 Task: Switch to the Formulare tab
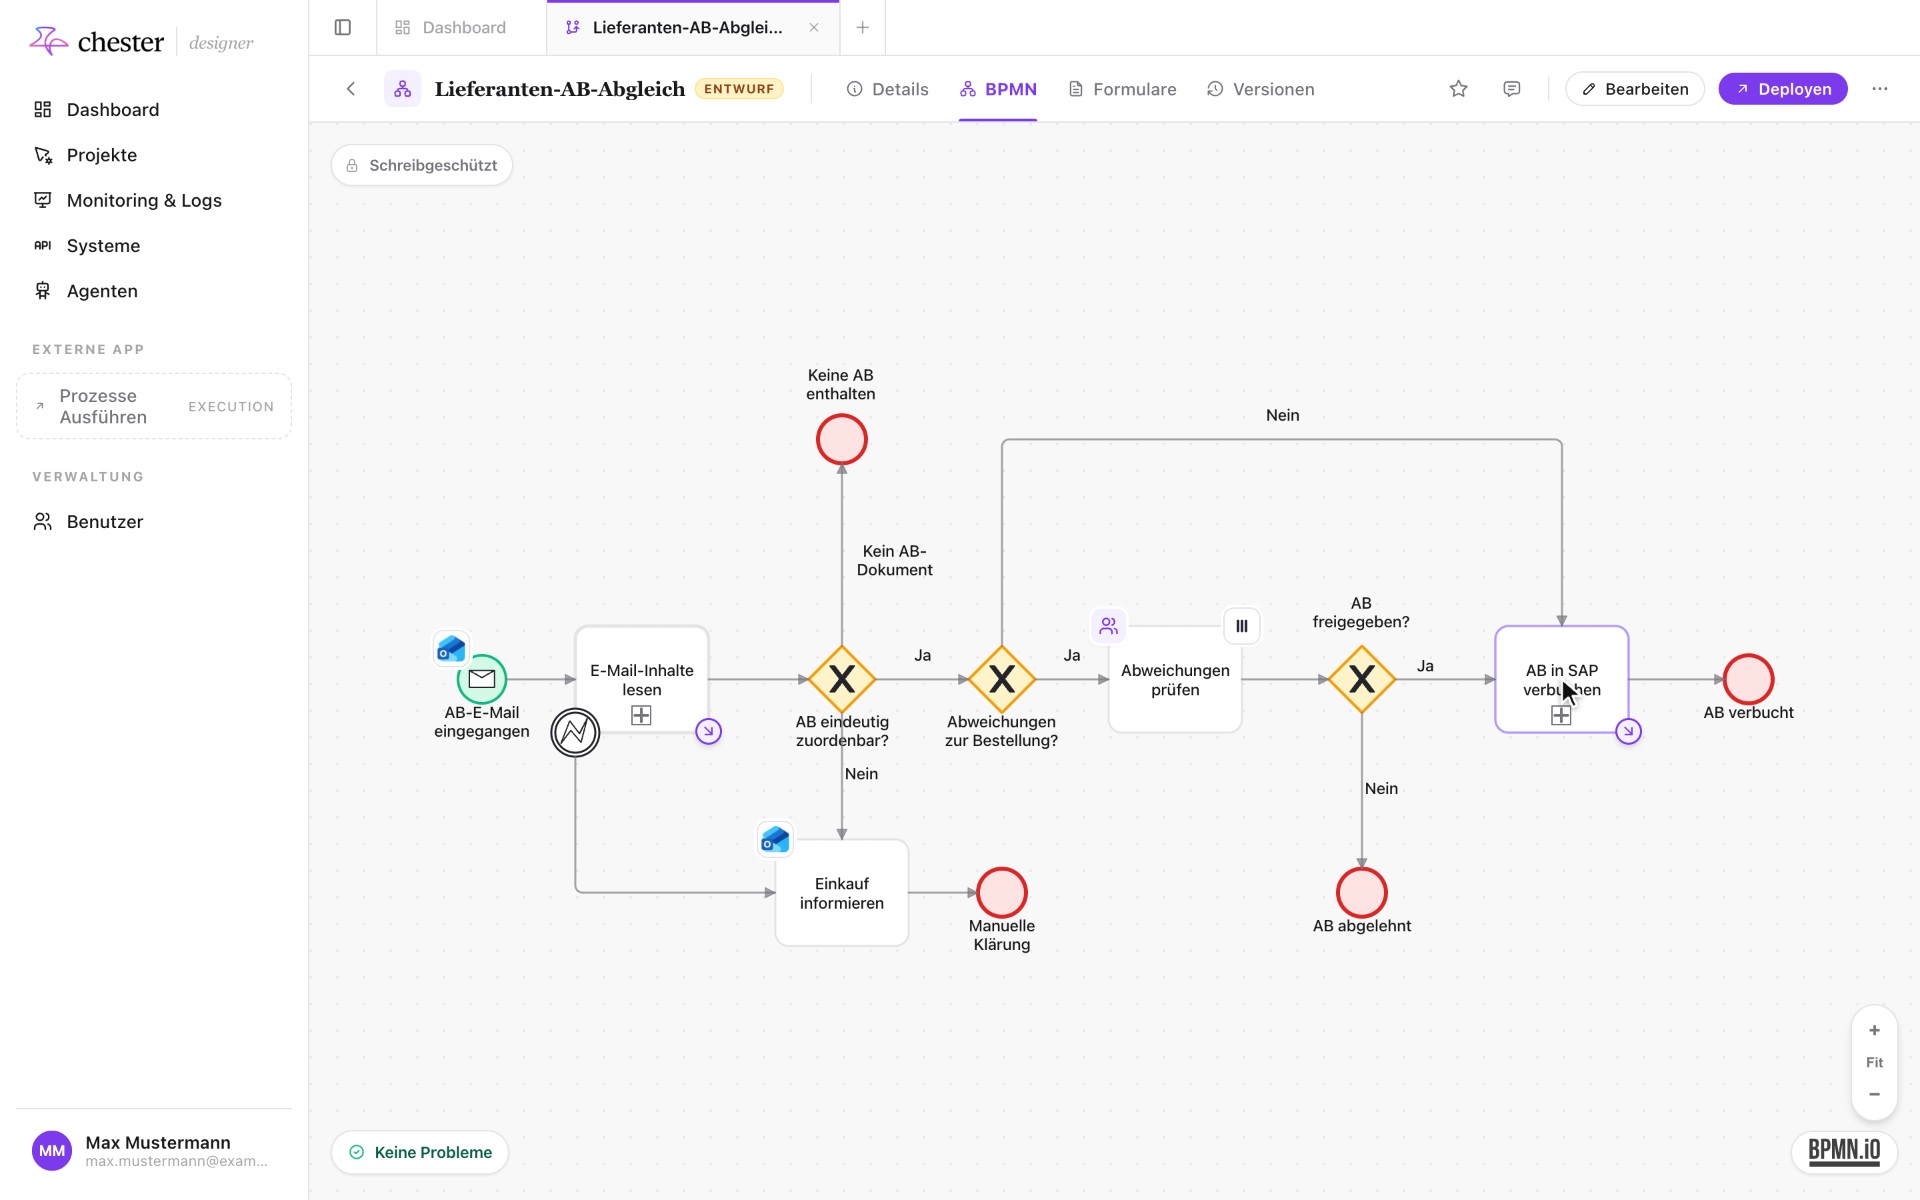point(1122,89)
